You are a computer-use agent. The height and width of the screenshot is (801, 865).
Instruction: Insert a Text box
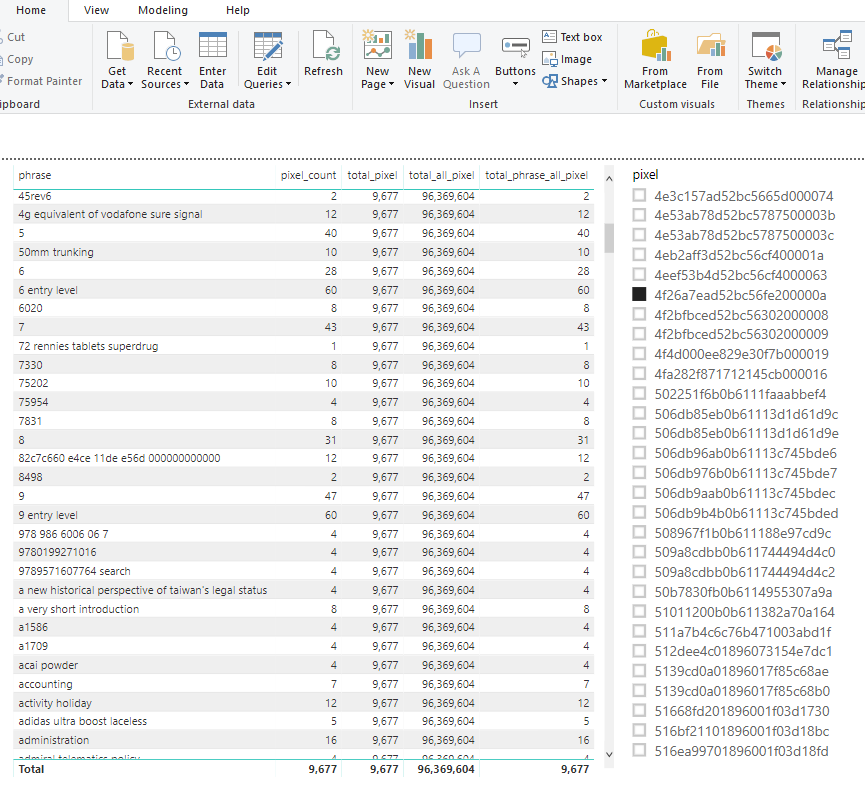pyautogui.click(x=572, y=37)
